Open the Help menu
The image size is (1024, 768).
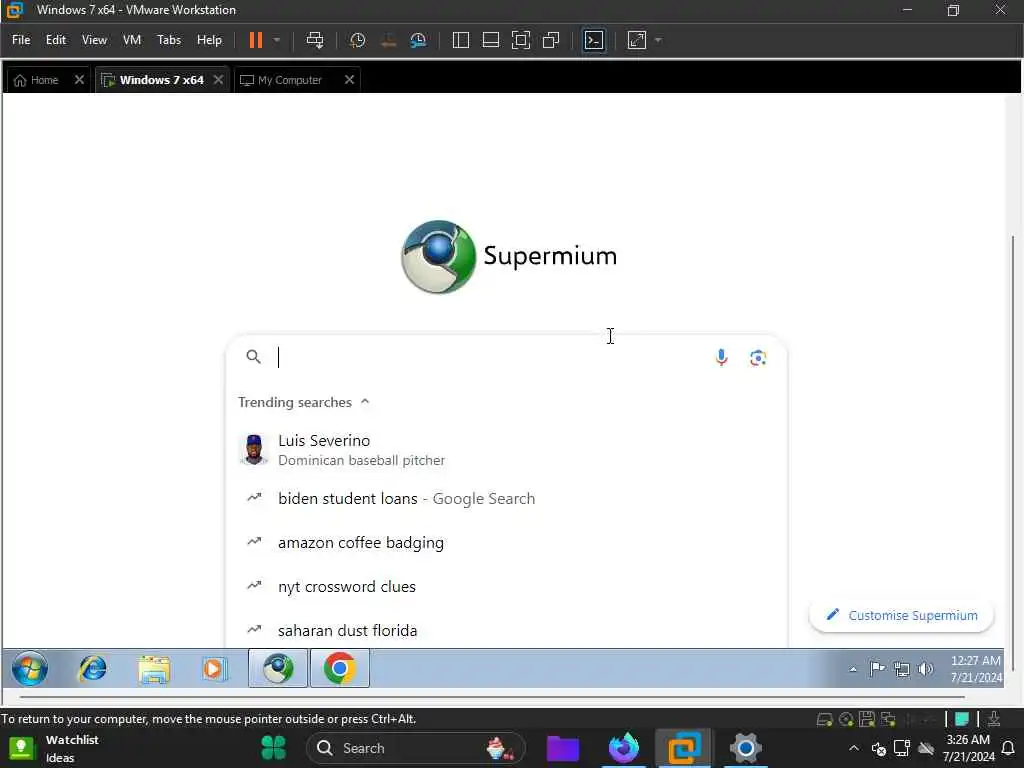[x=209, y=40]
